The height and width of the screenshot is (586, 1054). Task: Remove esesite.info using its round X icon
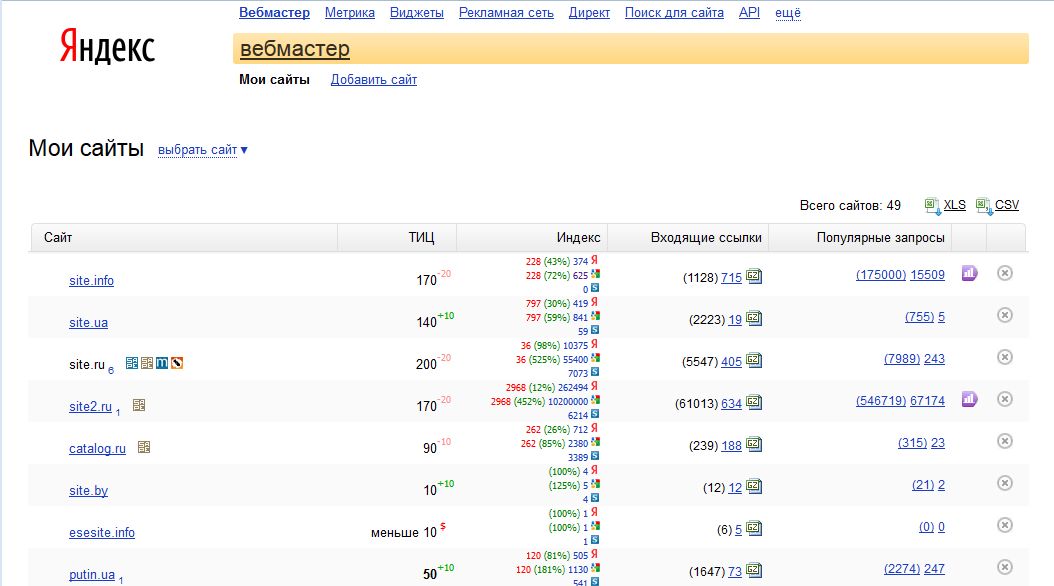pos(1005,525)
